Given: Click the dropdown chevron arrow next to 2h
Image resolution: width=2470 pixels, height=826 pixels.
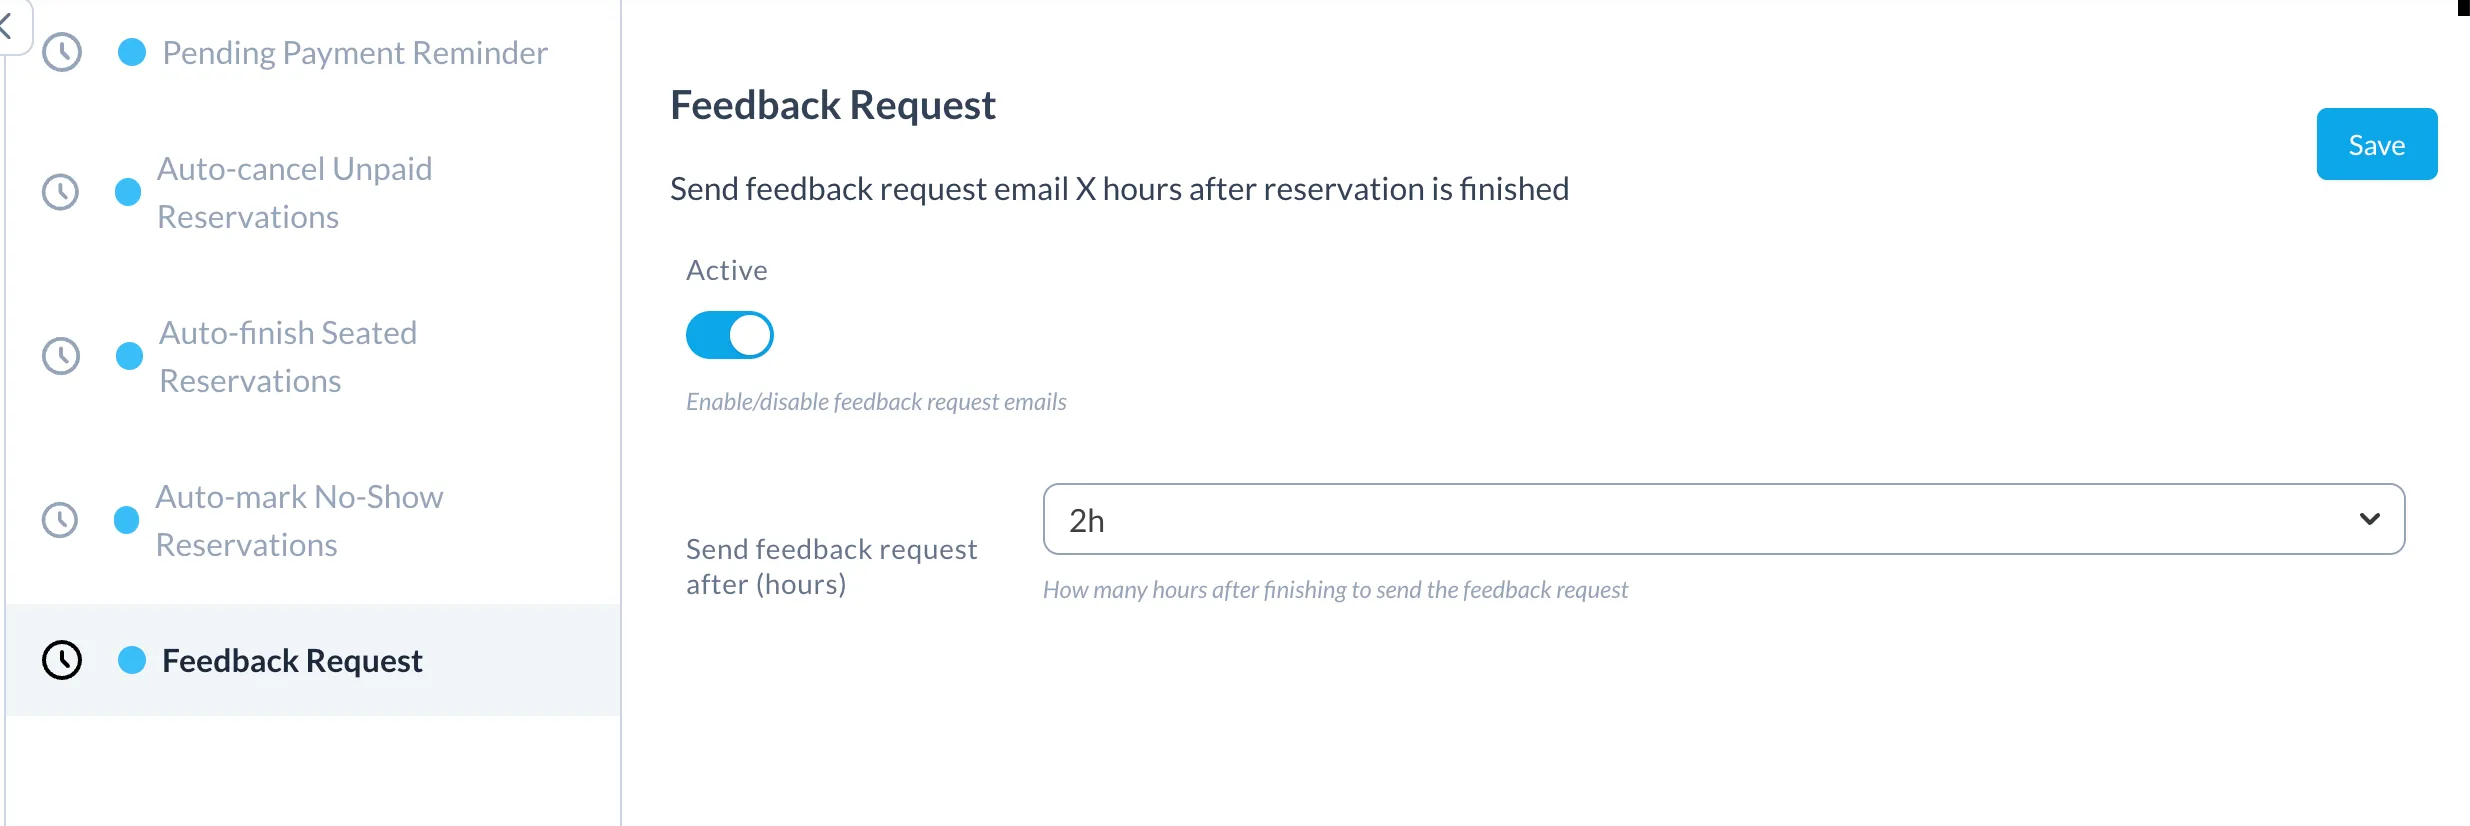Looking at the screenshot, I should 2369,519.
